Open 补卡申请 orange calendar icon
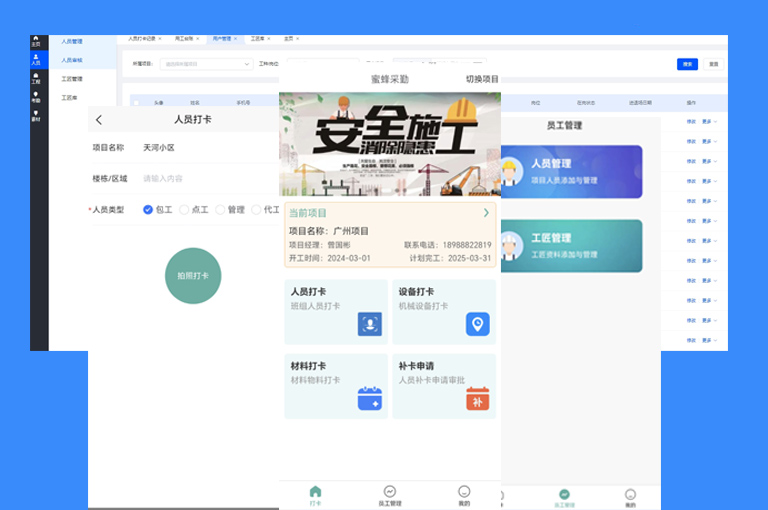The width and height of the screenshot is (768, 510). click(478, 398)
